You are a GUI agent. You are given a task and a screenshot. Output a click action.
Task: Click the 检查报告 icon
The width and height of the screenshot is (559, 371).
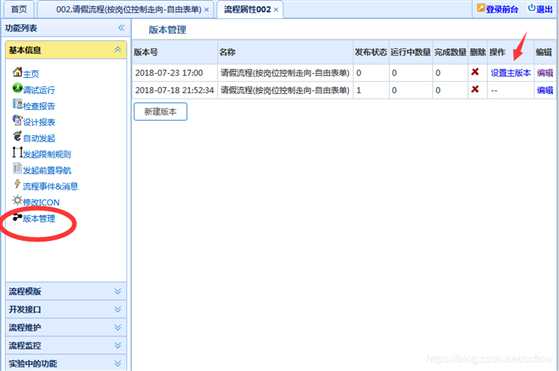pos(17,104)
